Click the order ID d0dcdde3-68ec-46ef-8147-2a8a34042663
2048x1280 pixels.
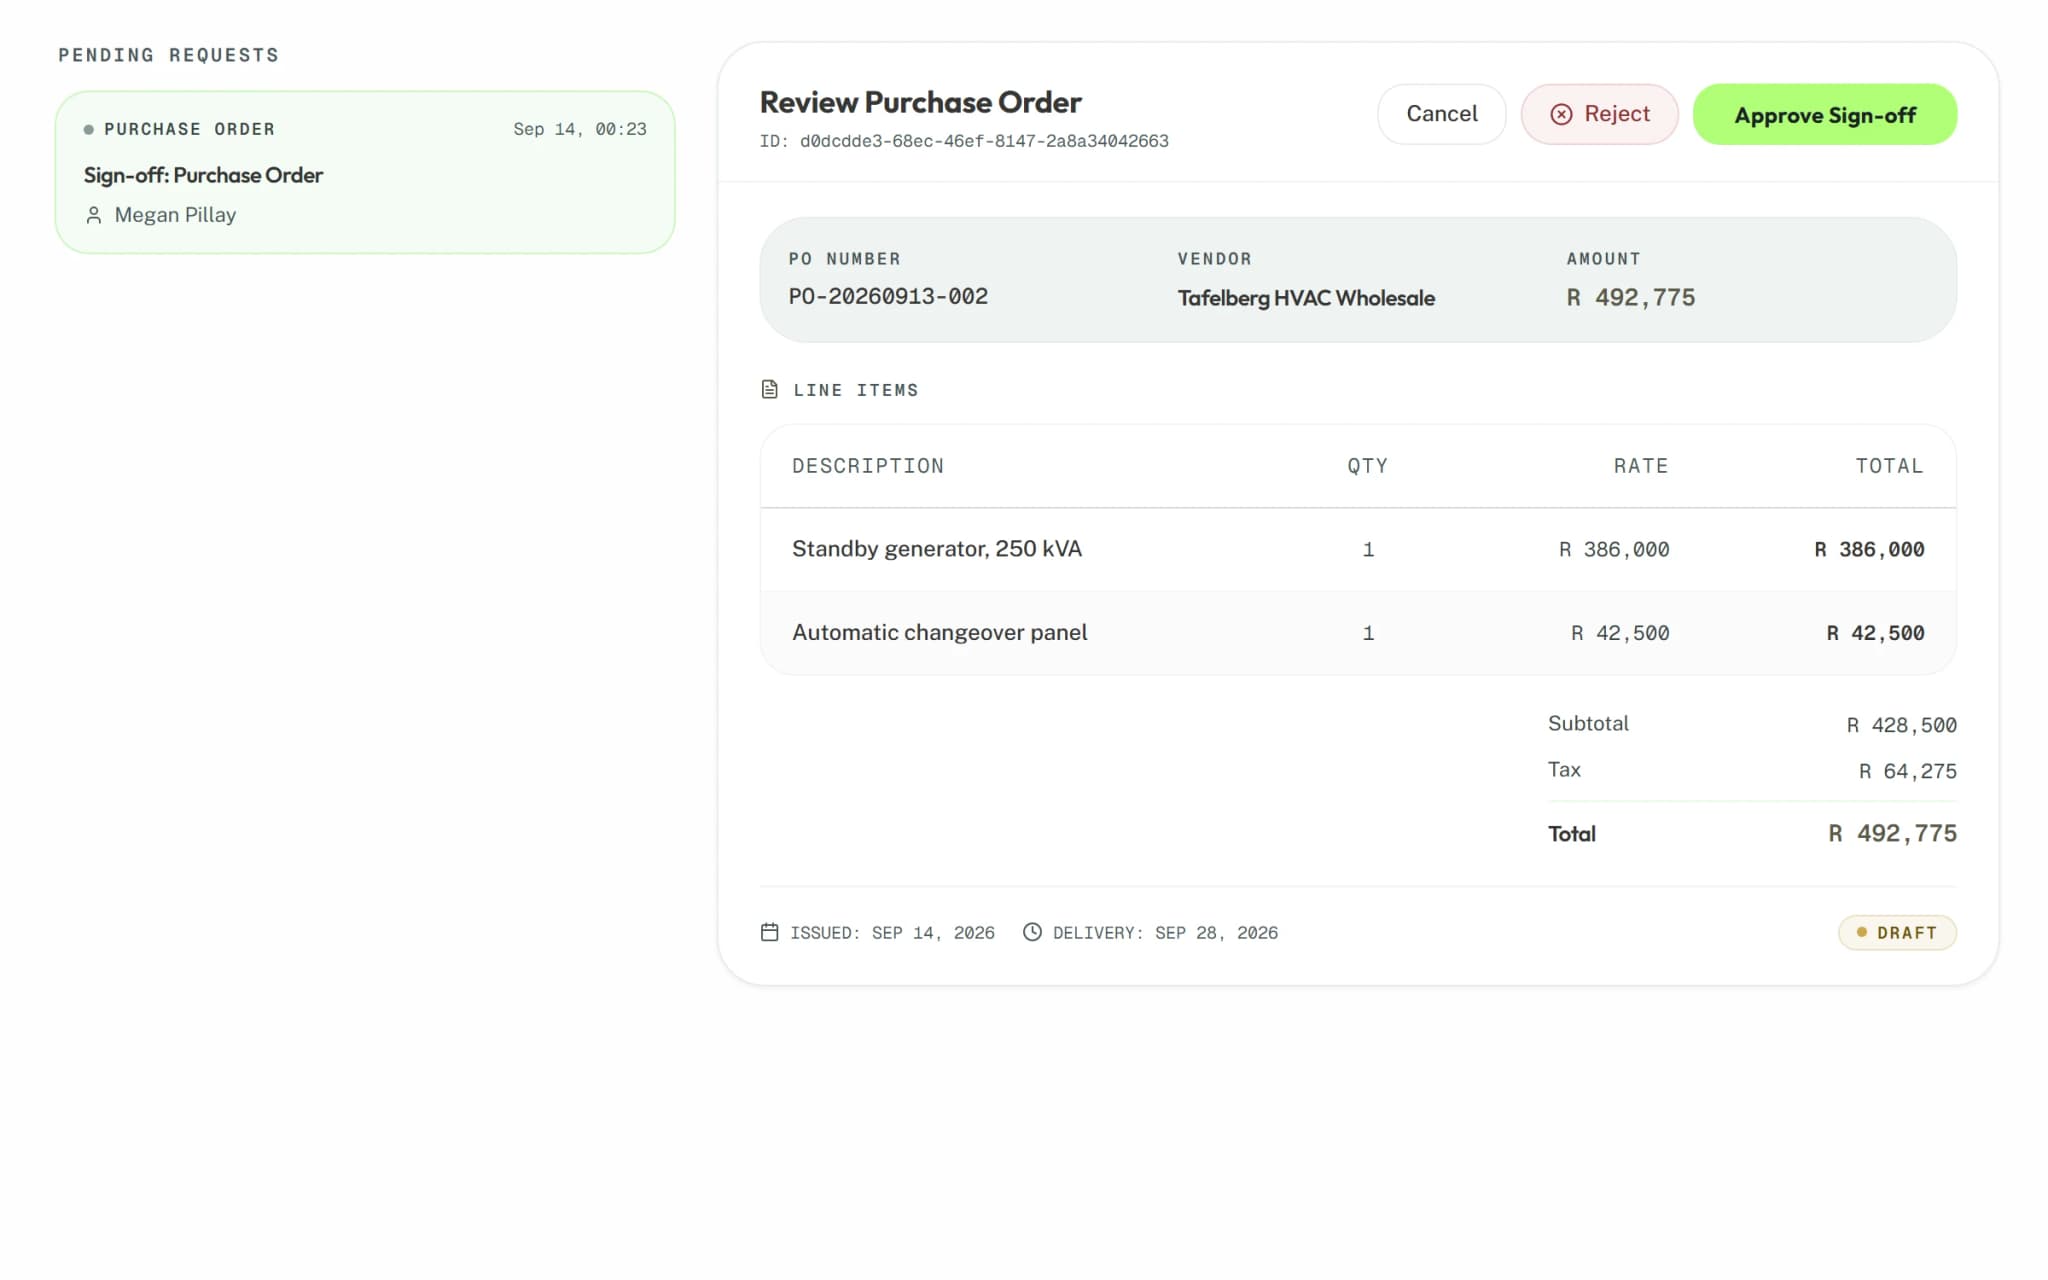pos(984,141)
